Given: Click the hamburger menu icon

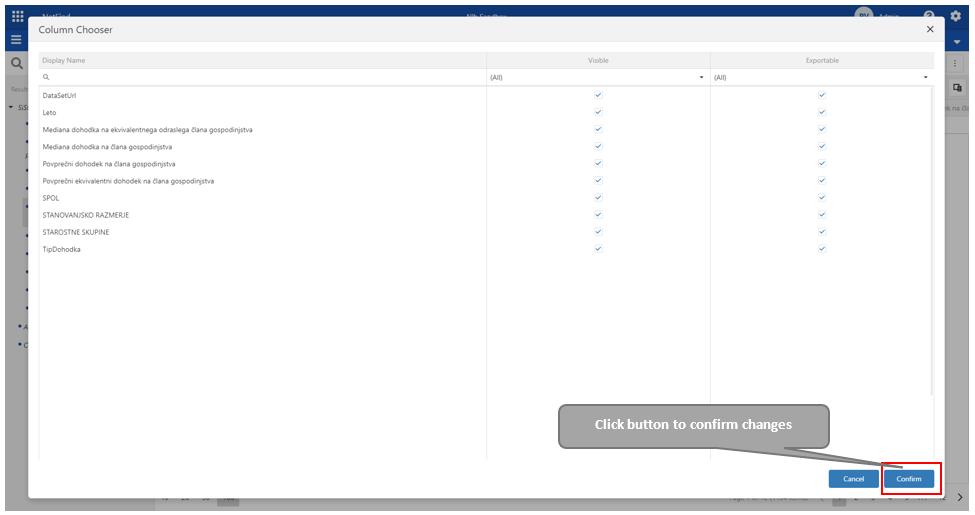Looking at the screenshot, I should pos(16,40).
